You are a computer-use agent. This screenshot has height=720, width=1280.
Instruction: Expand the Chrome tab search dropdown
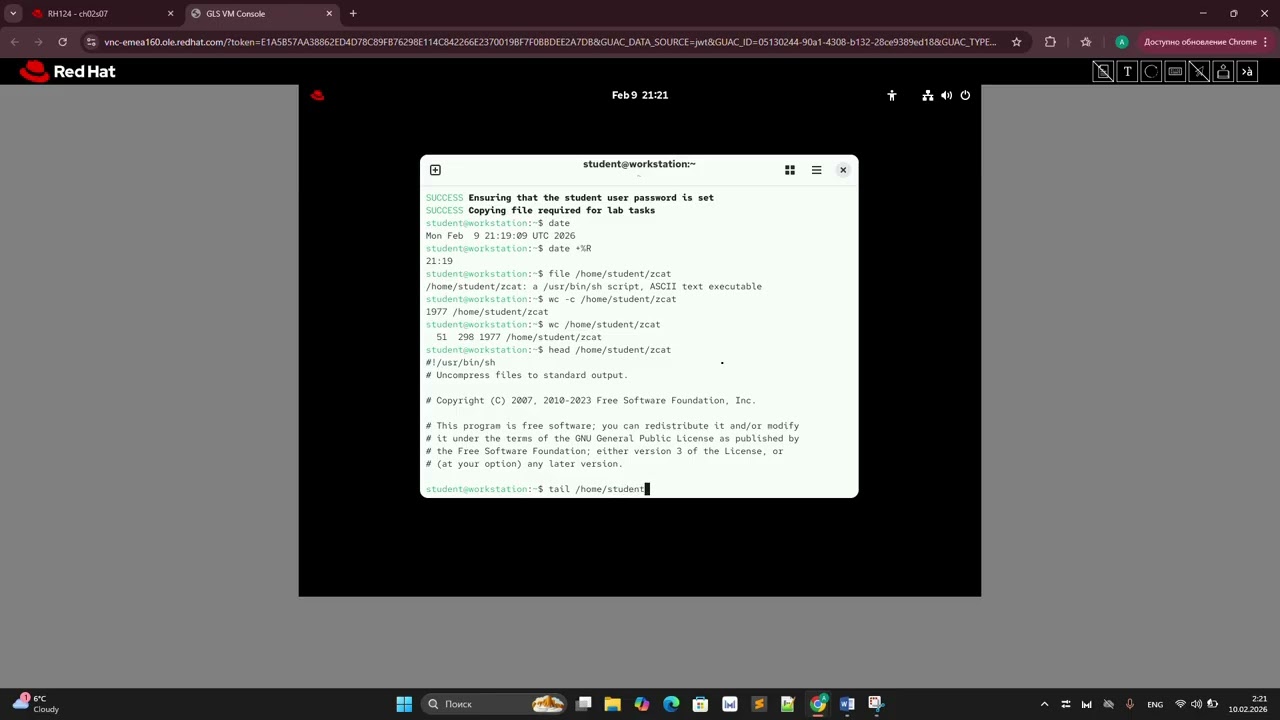click(13, 14)
